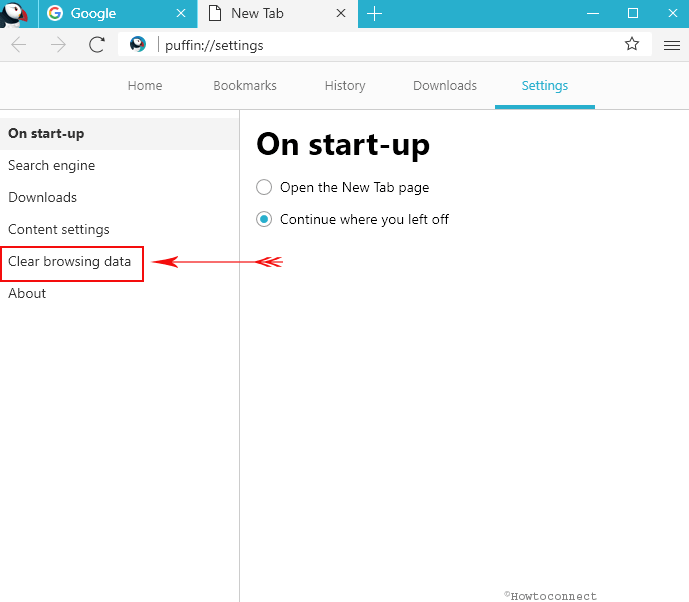Open On start-up in the sidebar
The width and height of the screenshot is (689, 602).
[x=120, y=134]
